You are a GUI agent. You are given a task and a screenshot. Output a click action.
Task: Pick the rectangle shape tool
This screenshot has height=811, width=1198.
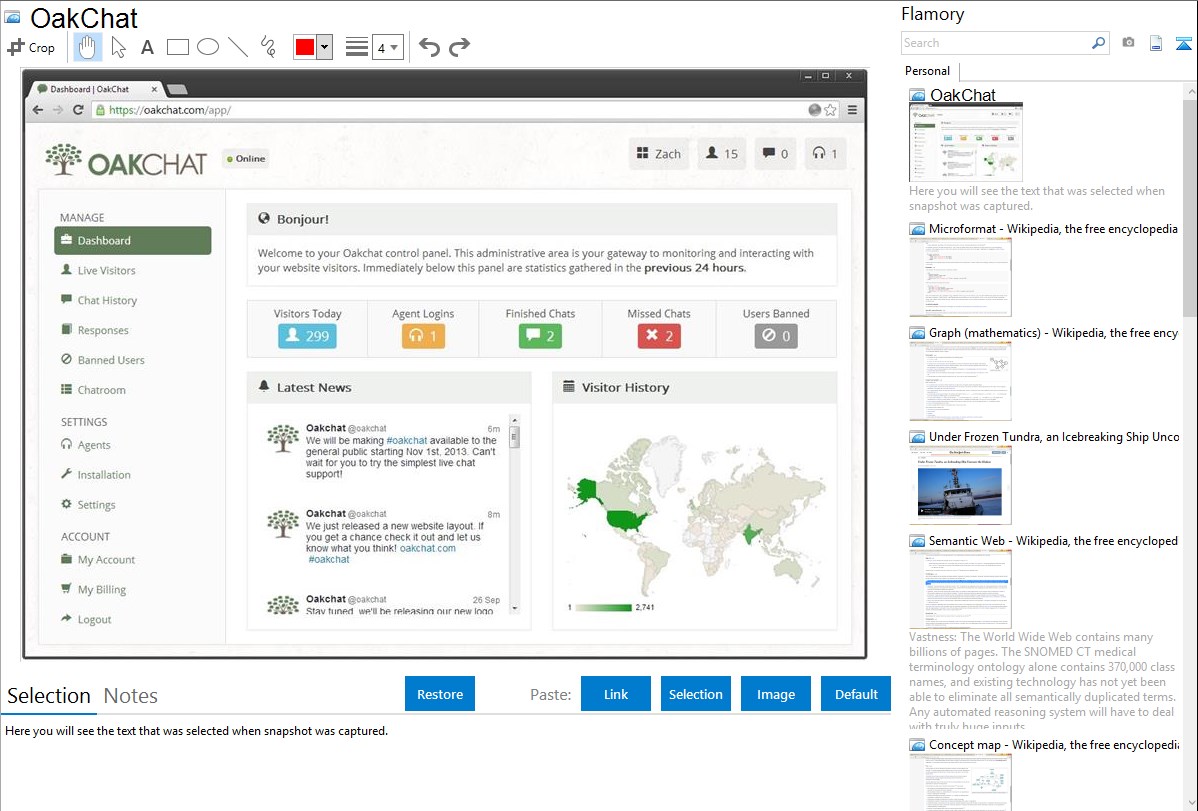click(x=177, y=47)
